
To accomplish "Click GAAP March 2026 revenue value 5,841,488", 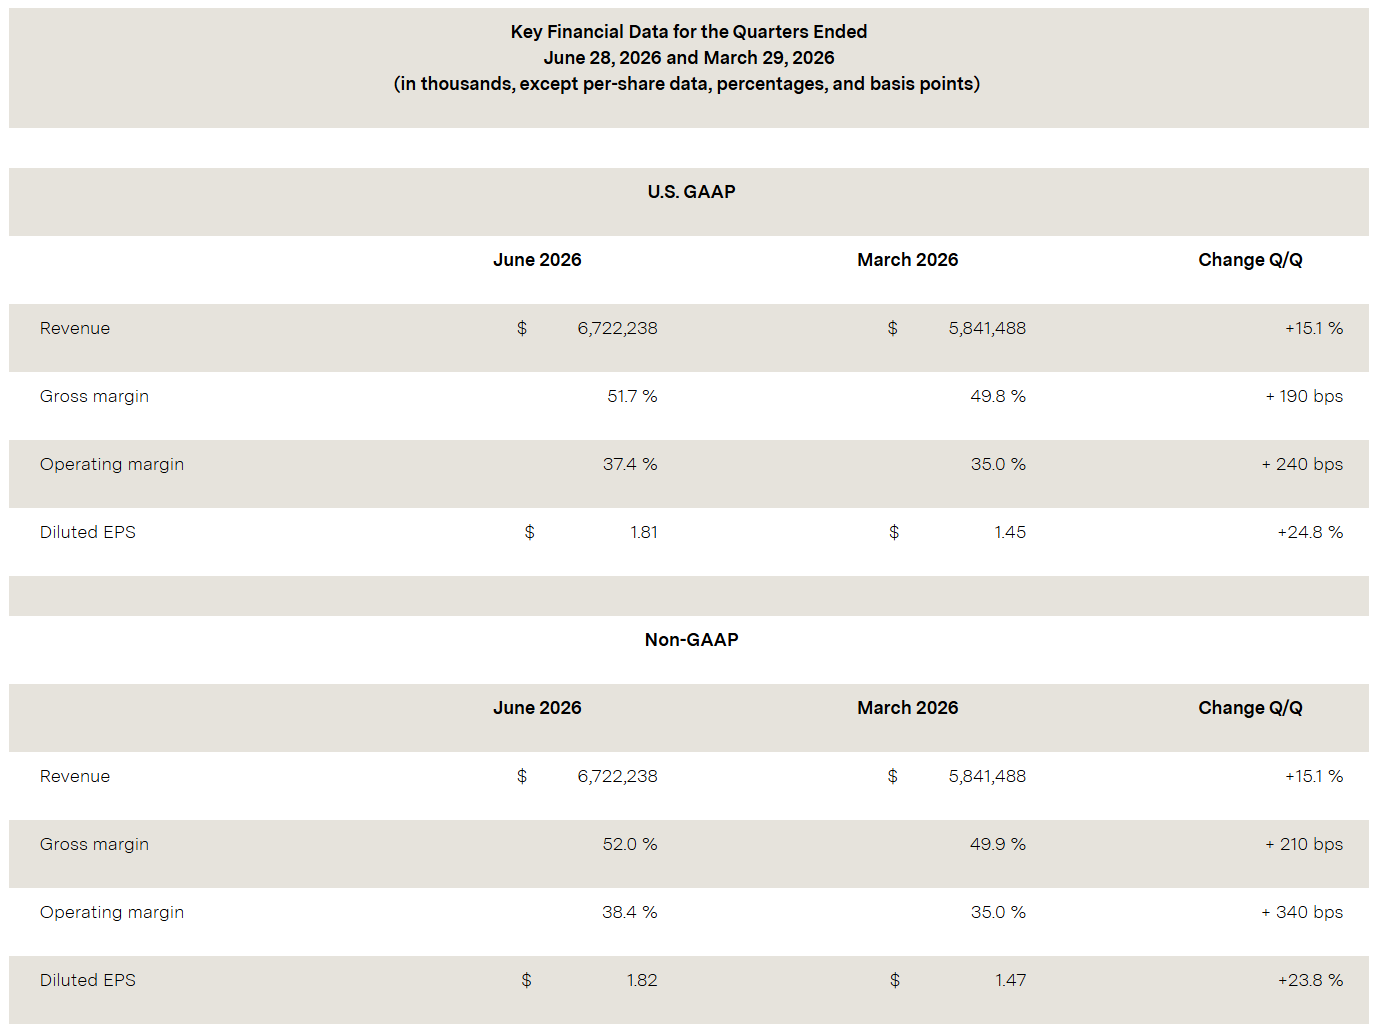I will pos(987,328).
